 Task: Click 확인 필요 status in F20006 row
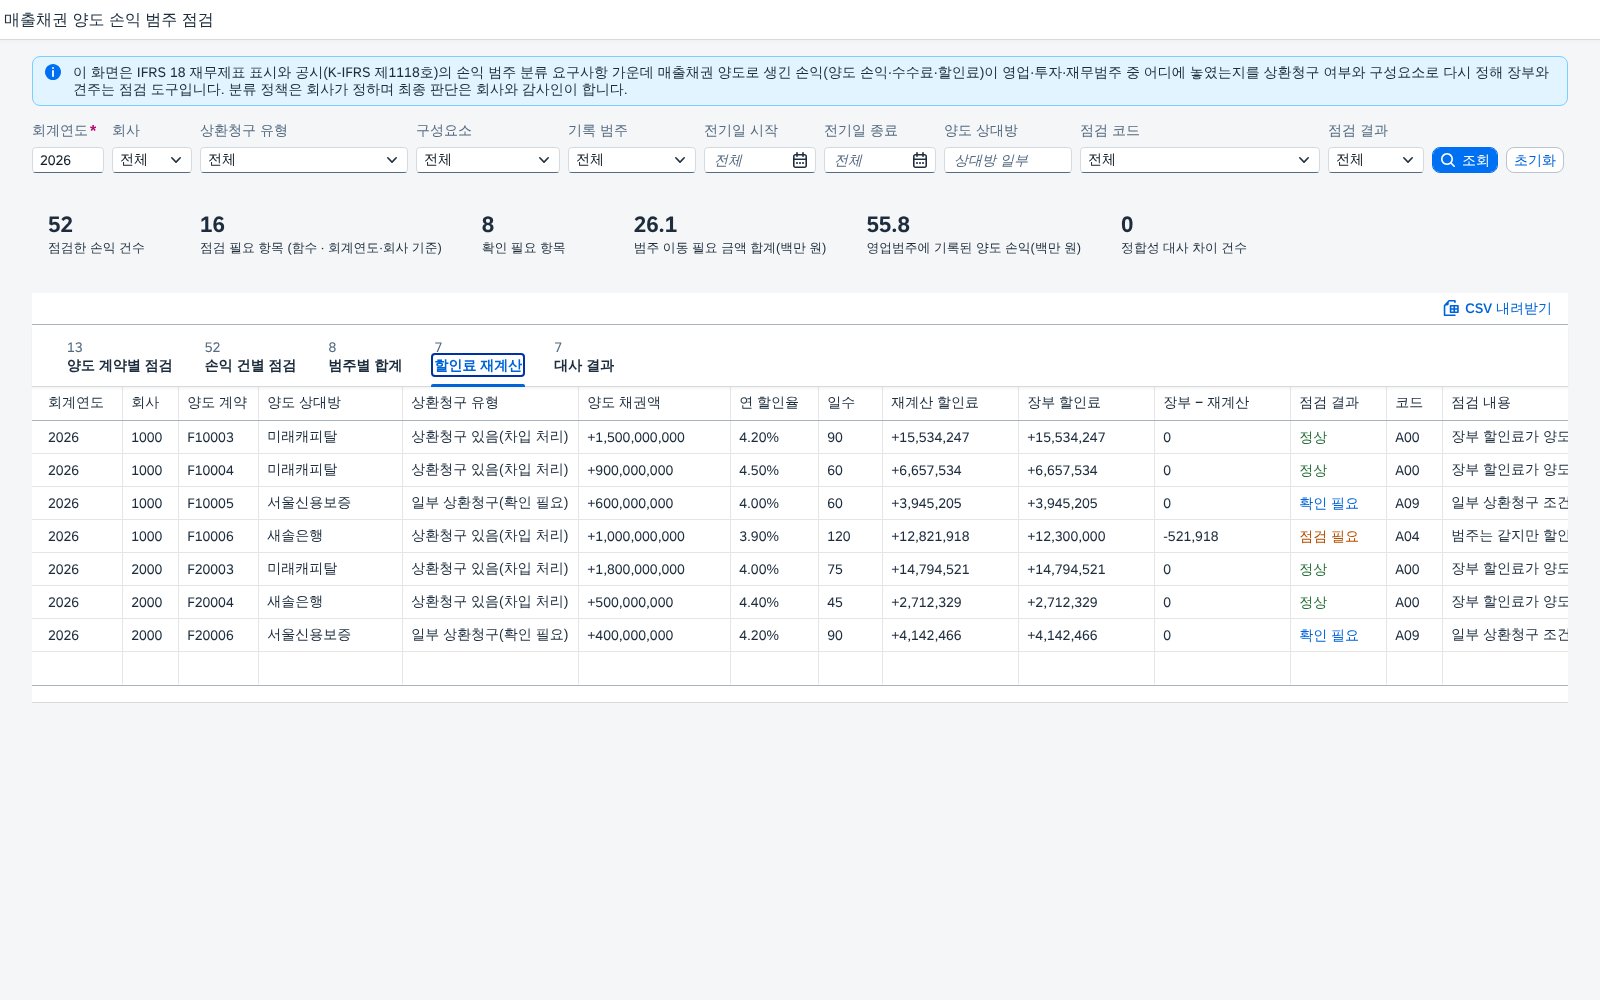tap(1328, 635)
